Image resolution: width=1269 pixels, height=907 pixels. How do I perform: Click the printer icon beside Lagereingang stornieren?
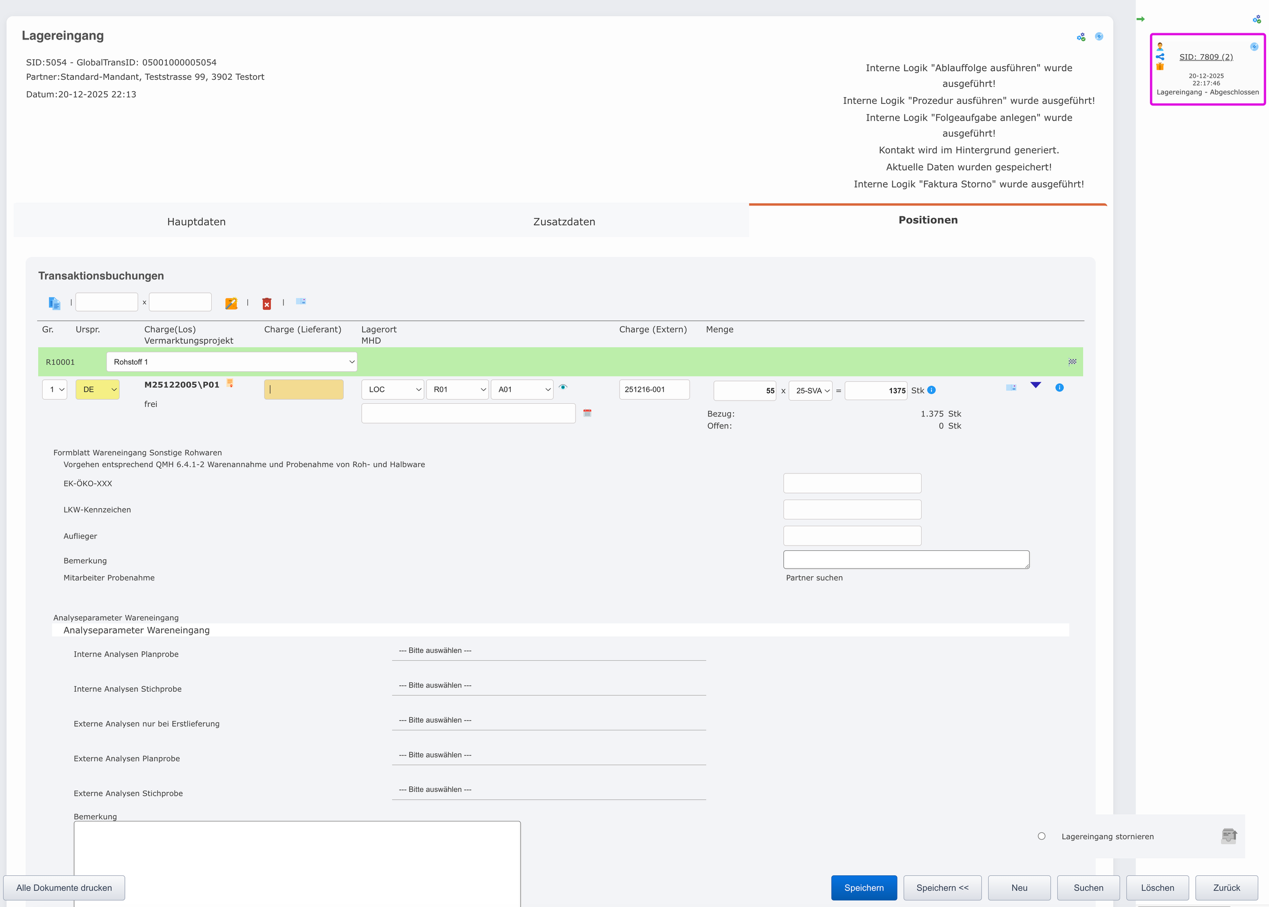(x=1228, y=836)
